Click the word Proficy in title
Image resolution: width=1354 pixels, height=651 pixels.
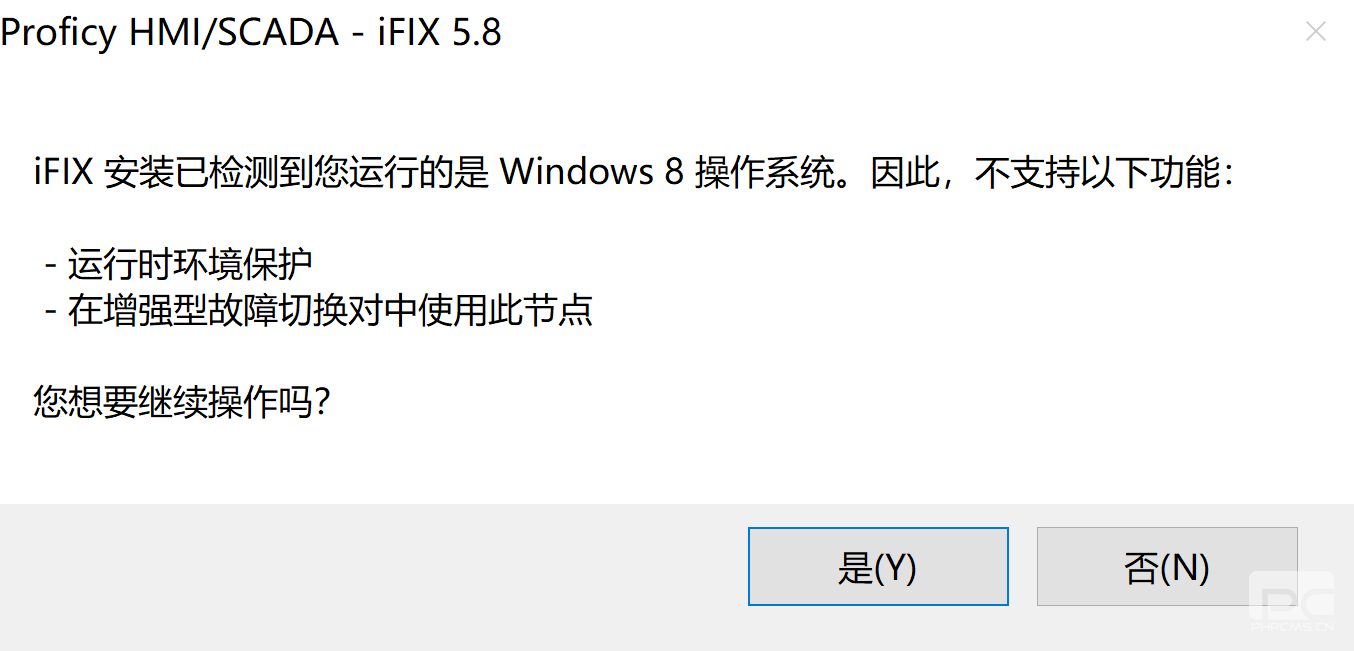pyautogui.click(x=59, y=33)
